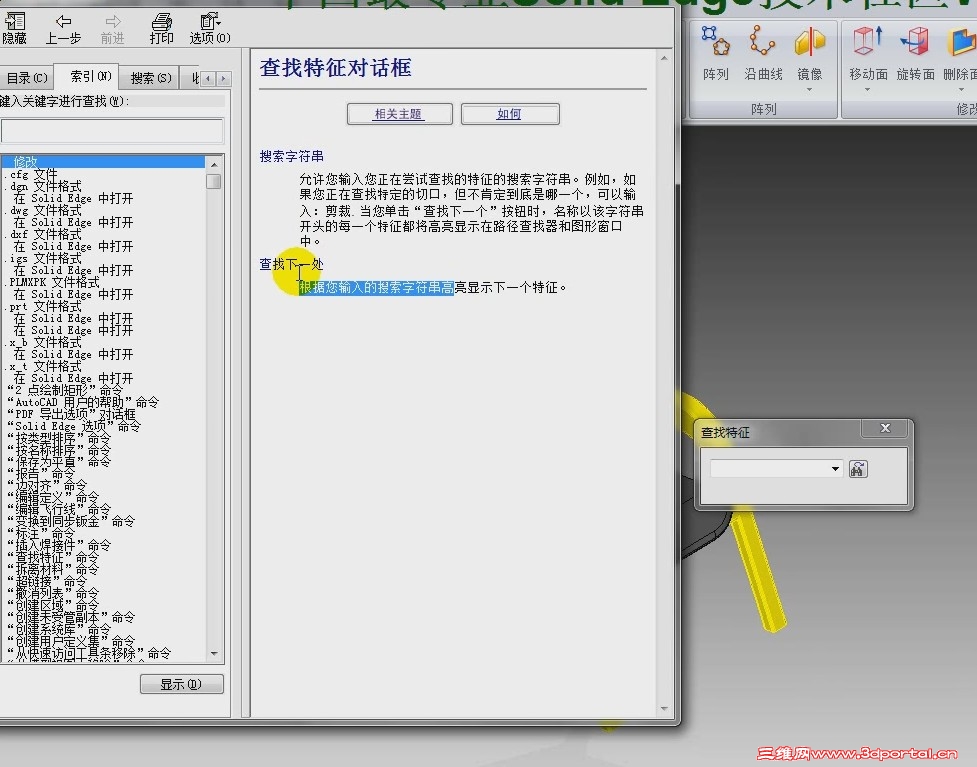This screenshot has width=977, height=767.
Task: Expand the dropdown arrow under 移动面
Action: tap(867, 90)
